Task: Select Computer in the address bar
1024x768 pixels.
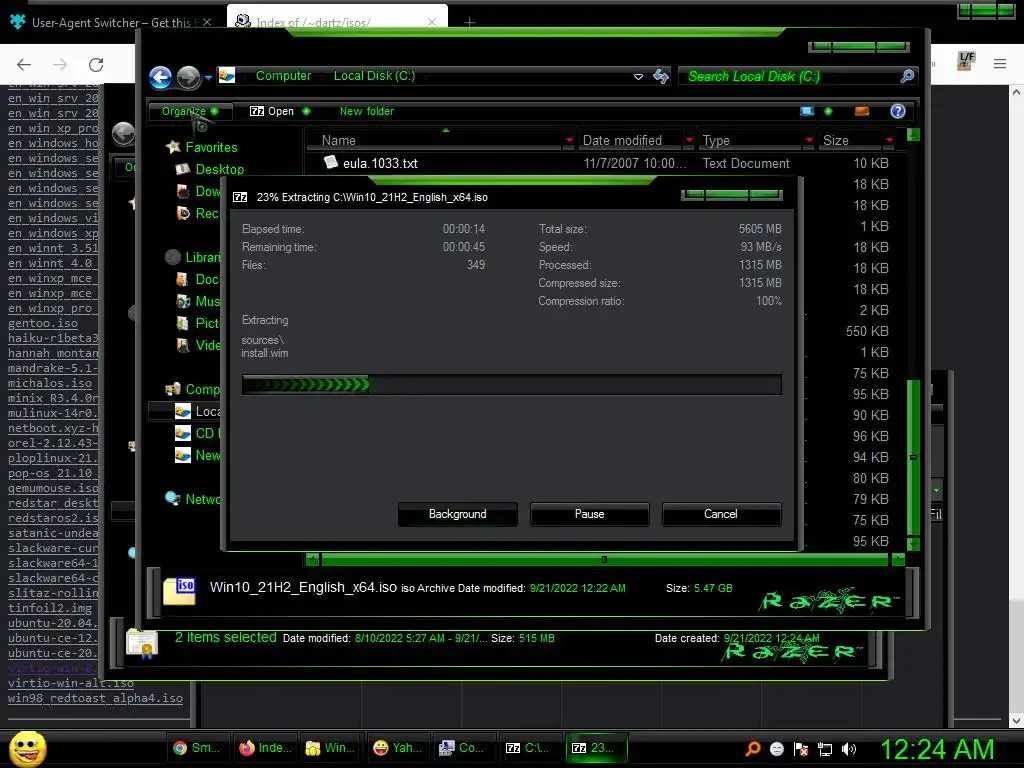Action: [x=283, y=76]
